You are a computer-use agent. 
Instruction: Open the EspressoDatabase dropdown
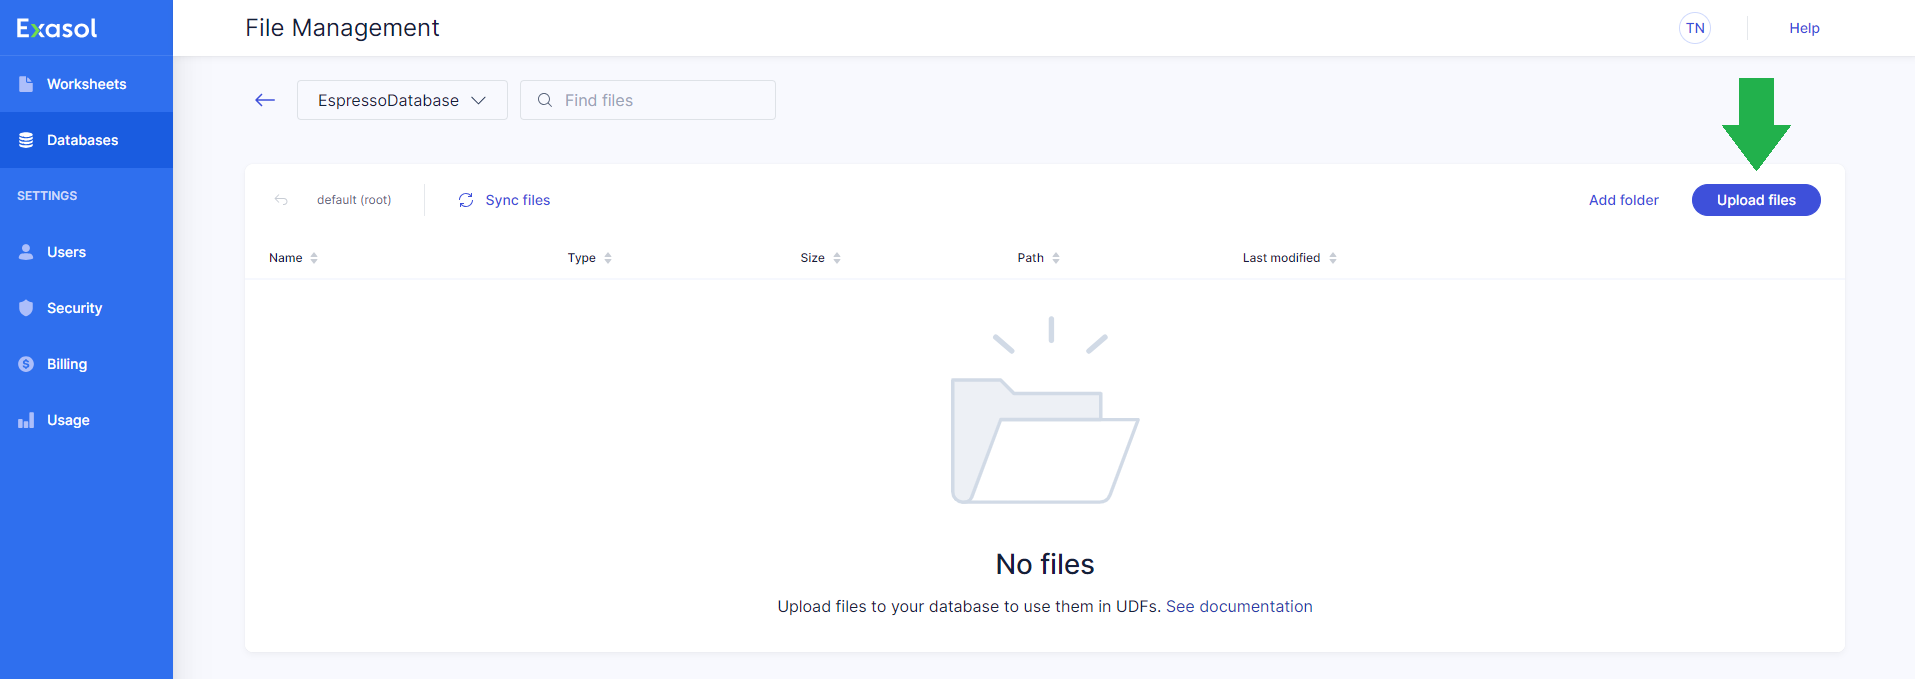click(x=402, y=100)
